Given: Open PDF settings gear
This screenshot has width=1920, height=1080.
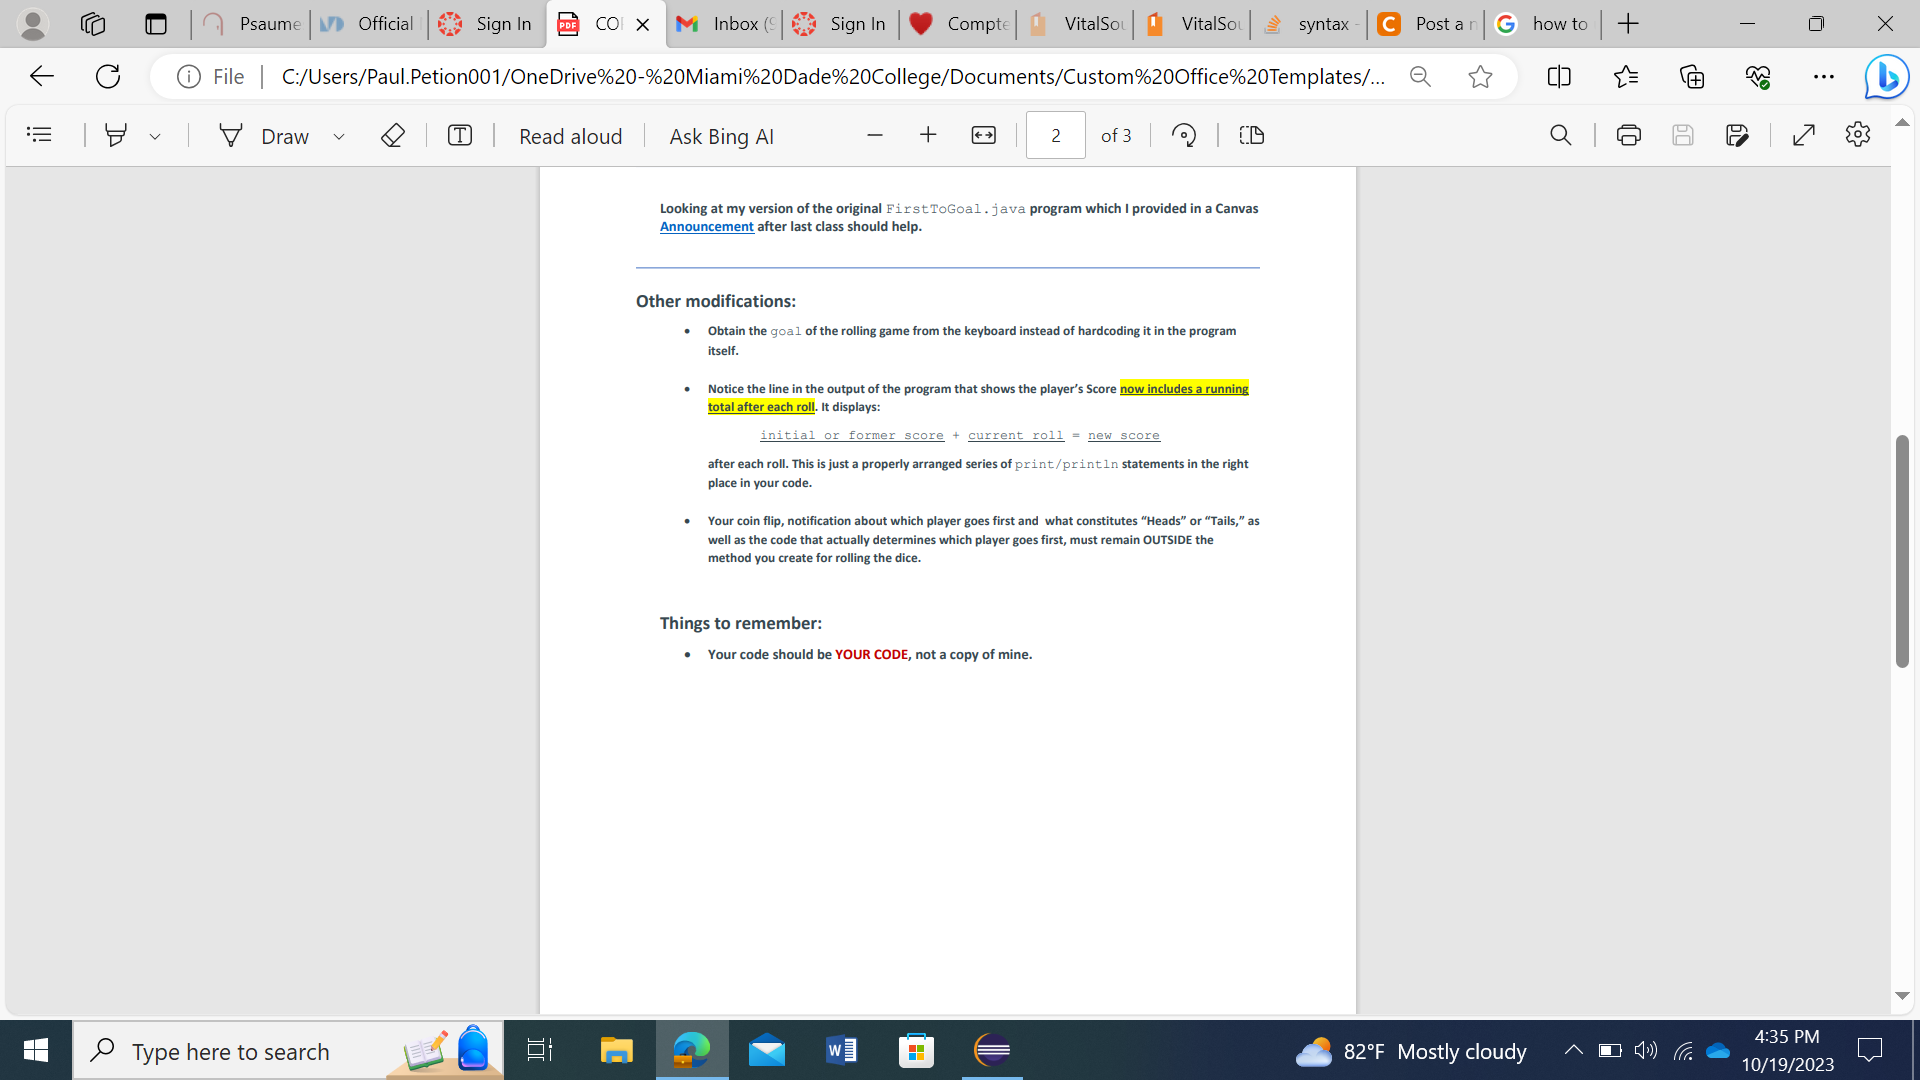Looking at the screenshot, I should pyautogui.click(x=1857, y=135).
